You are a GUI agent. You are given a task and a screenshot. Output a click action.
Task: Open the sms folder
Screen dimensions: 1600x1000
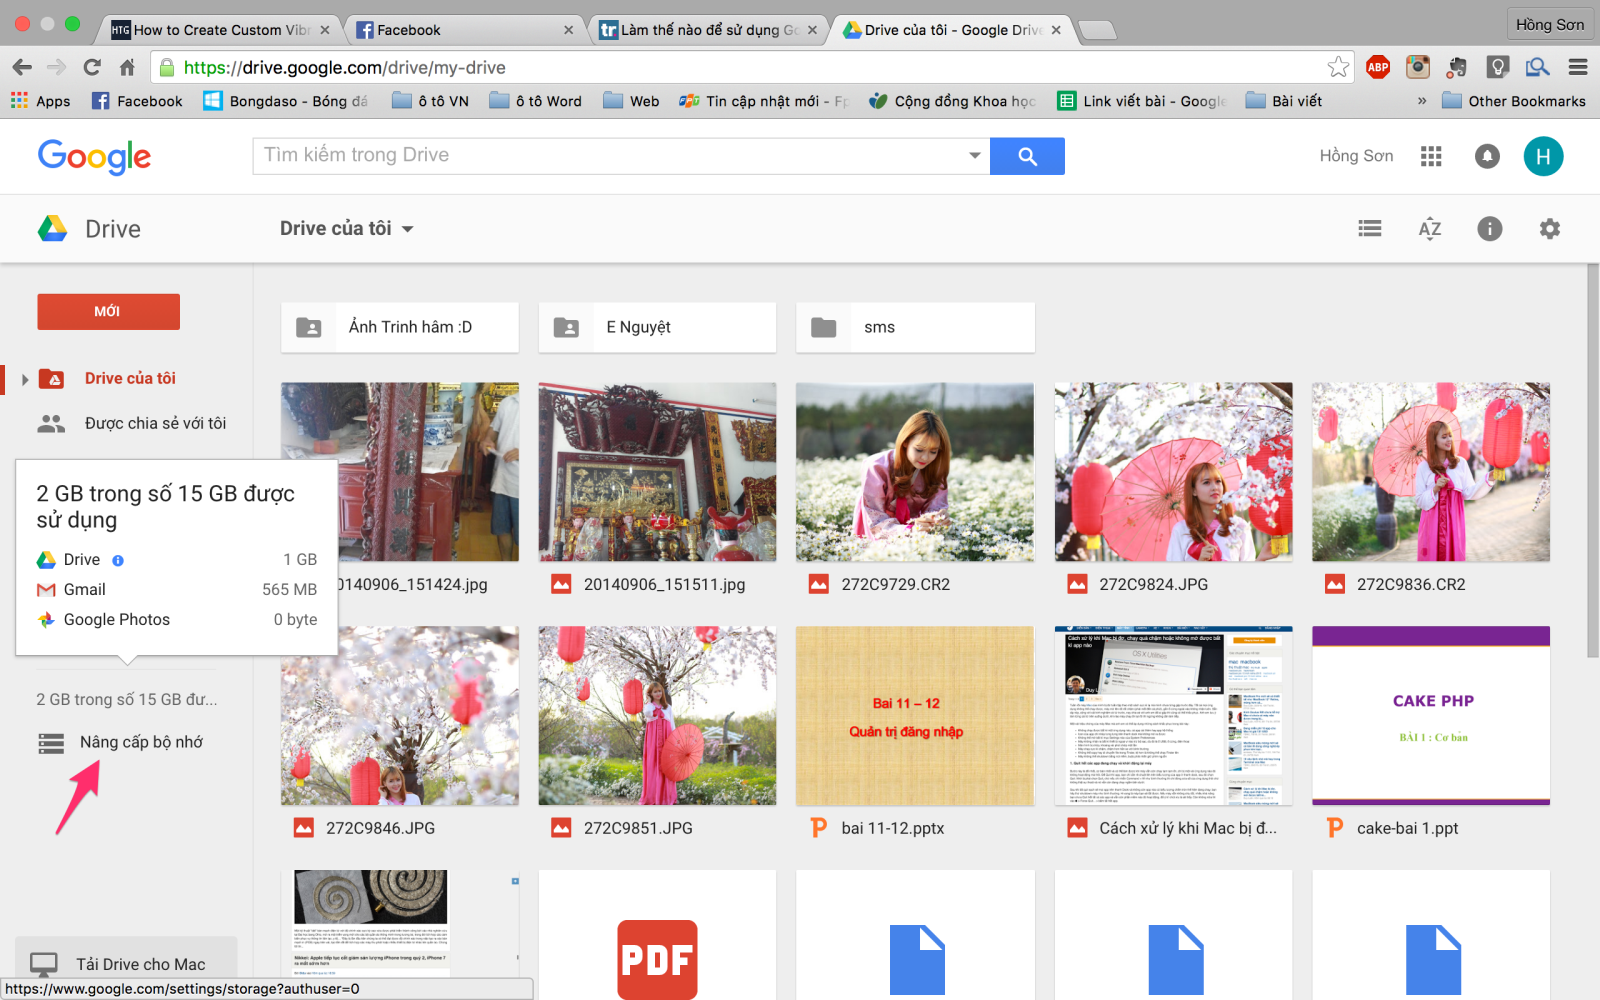click(913, 327)
